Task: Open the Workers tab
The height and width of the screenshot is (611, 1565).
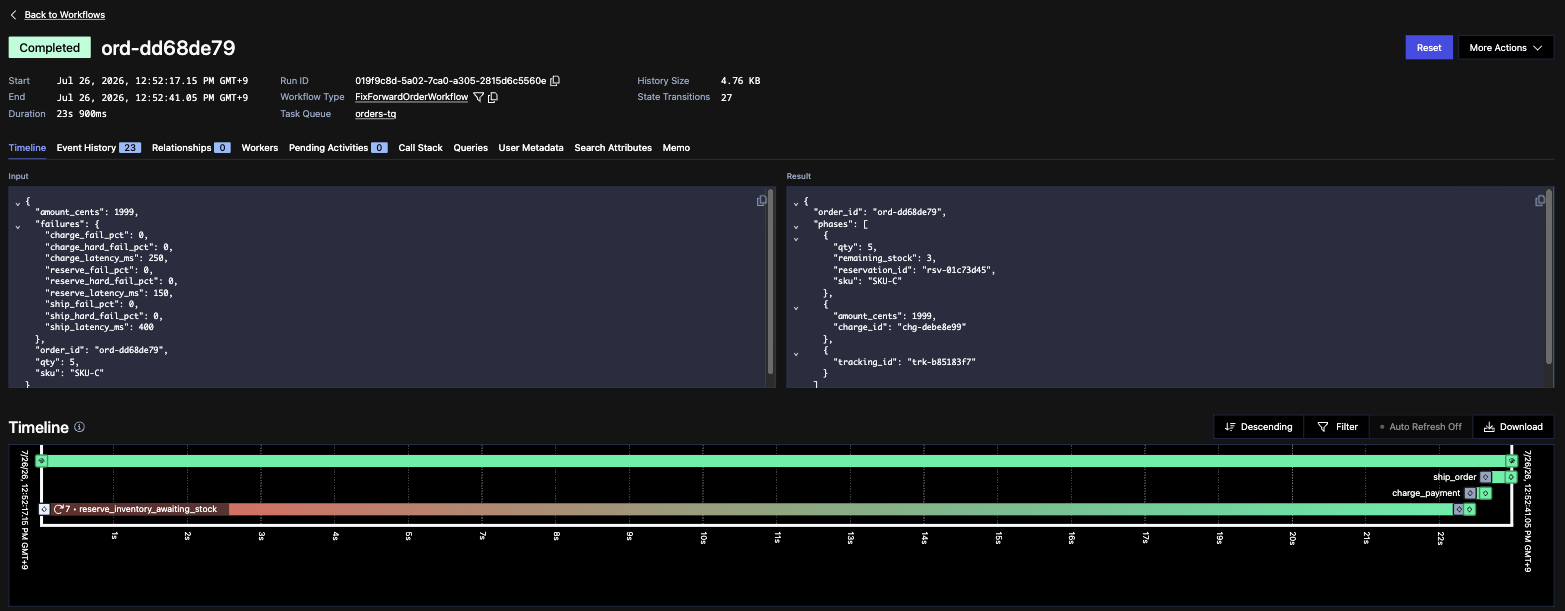Action: point(260,148)
